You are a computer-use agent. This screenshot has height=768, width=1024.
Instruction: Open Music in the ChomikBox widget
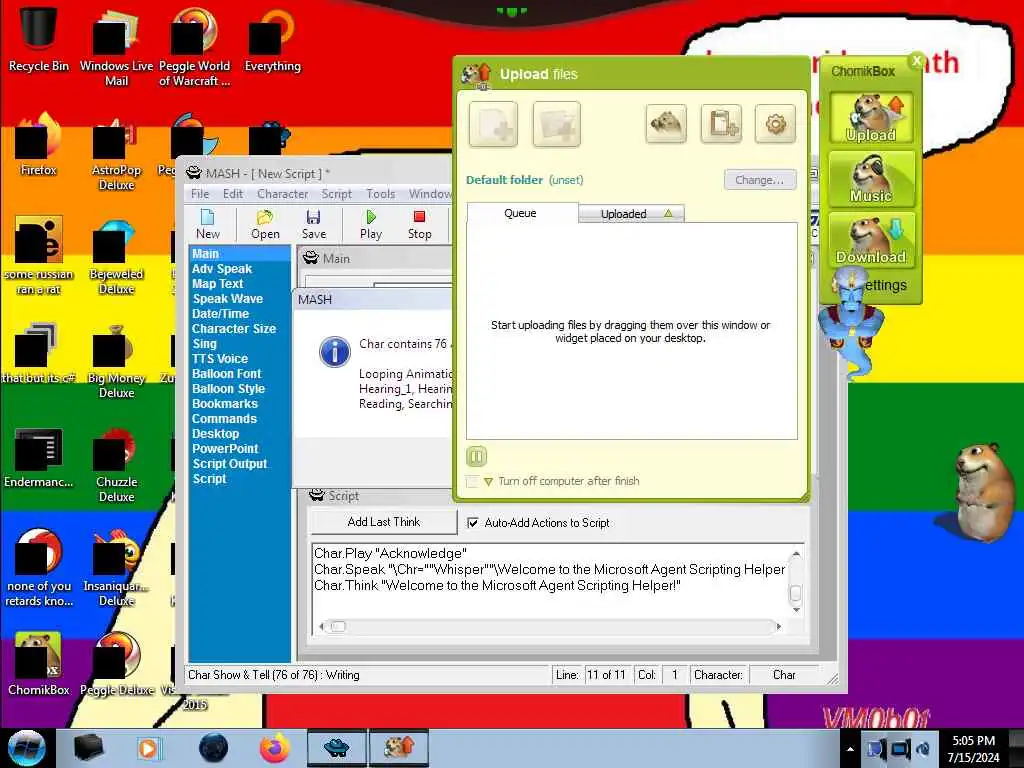[871, 178]
